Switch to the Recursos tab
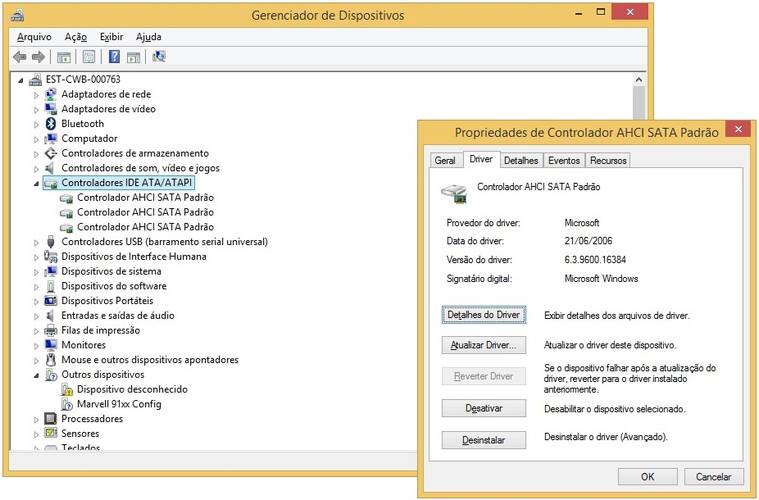759x500 pixels. [608, 160]
